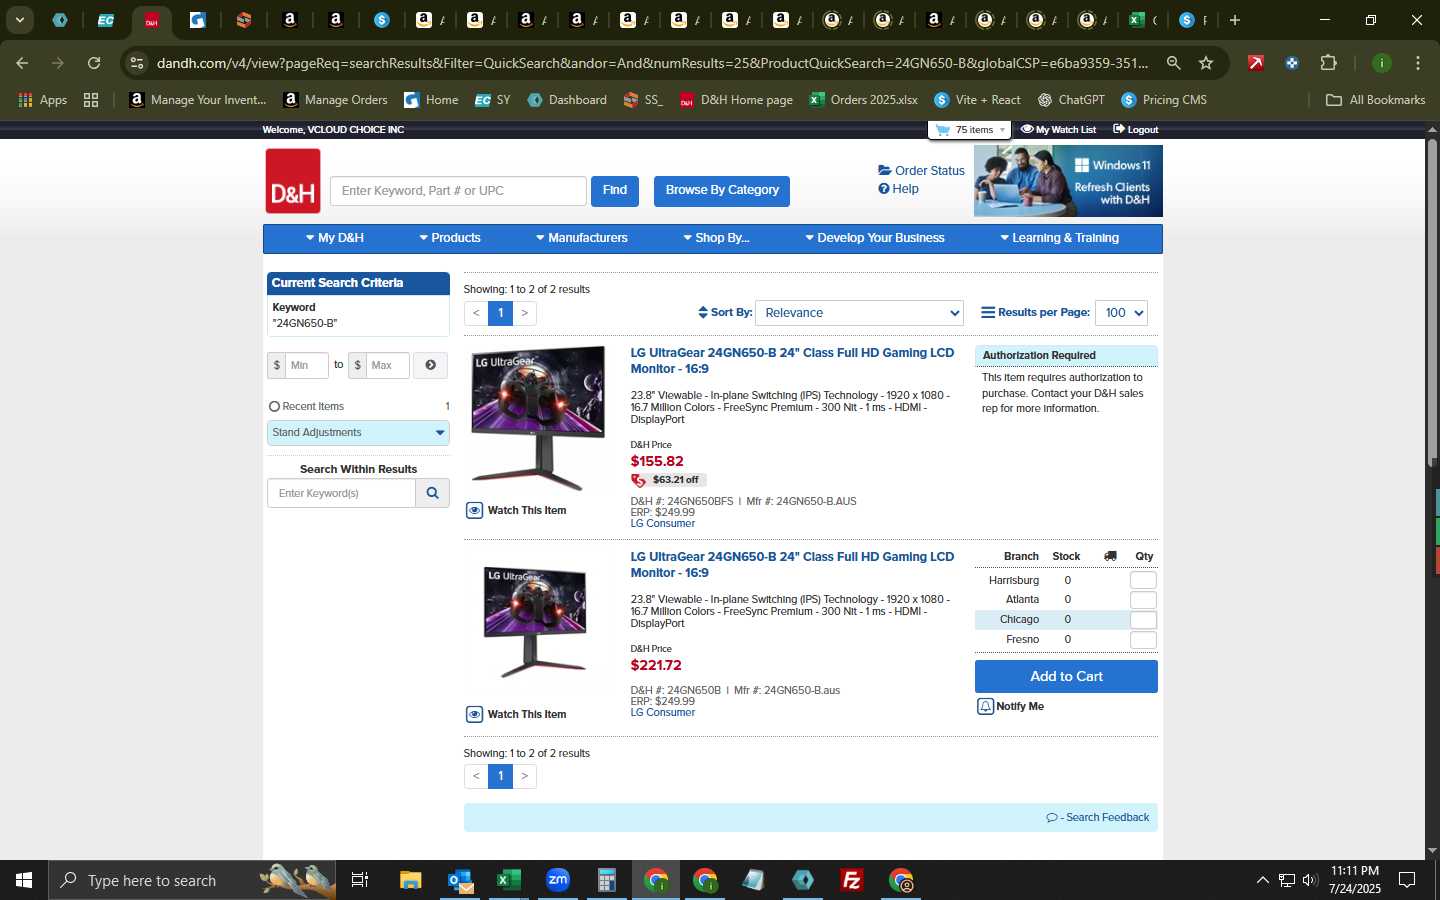Expand the My D&H menu
Viewport: 1440px width, 900px height.
click(334, 238)
